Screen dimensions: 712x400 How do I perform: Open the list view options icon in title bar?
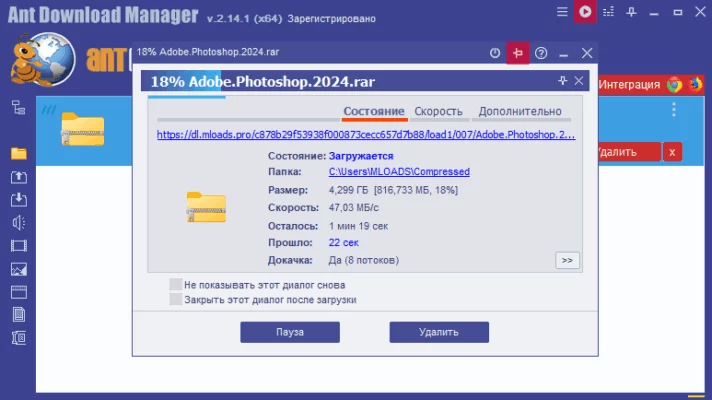[x=608, y=12]
